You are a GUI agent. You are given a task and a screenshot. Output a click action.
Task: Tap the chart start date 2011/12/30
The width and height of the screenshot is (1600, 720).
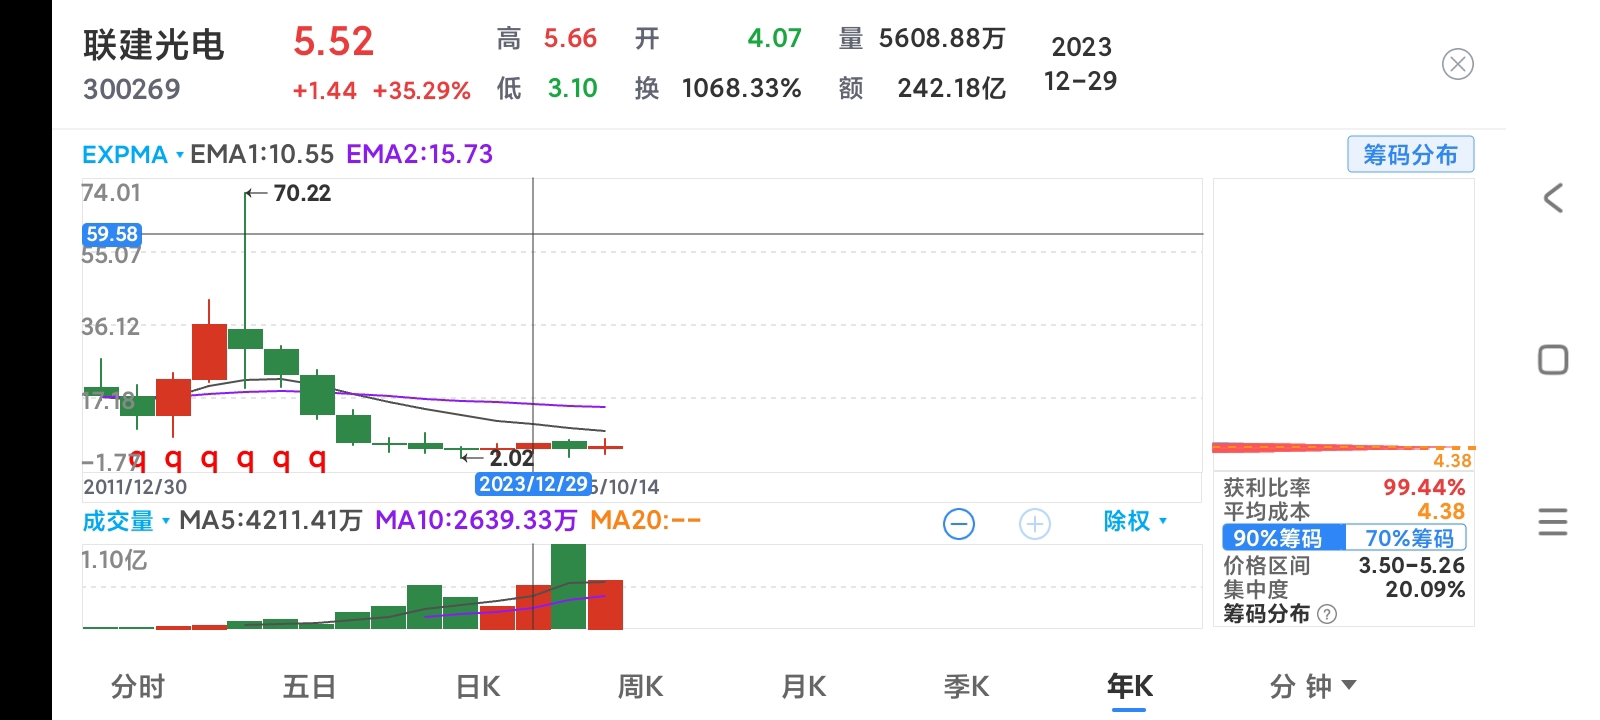[135, 487]
